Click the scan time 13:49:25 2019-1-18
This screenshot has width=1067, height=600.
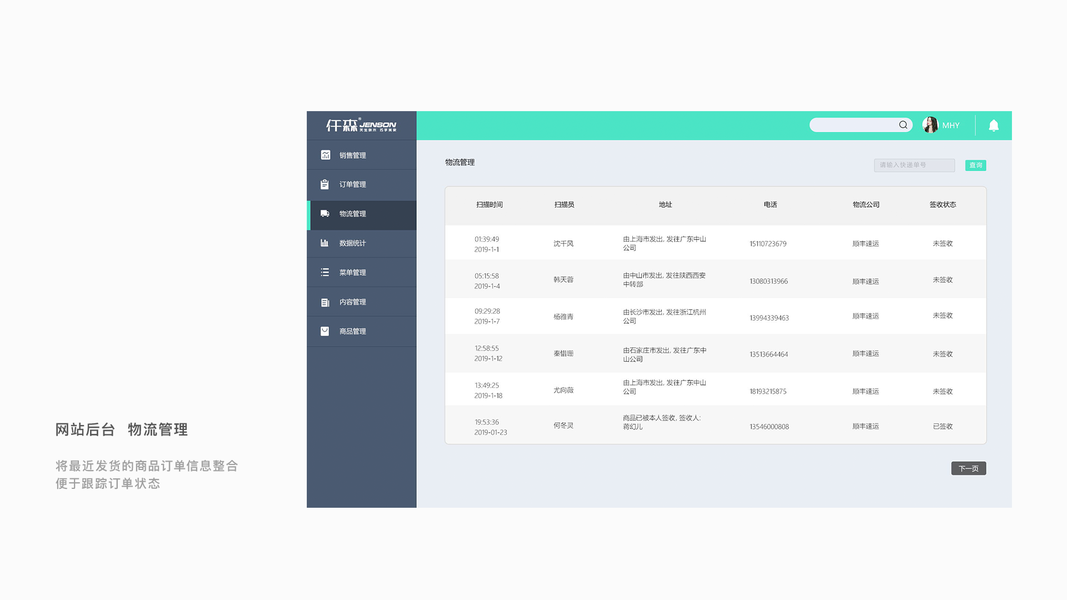point(489,390)
